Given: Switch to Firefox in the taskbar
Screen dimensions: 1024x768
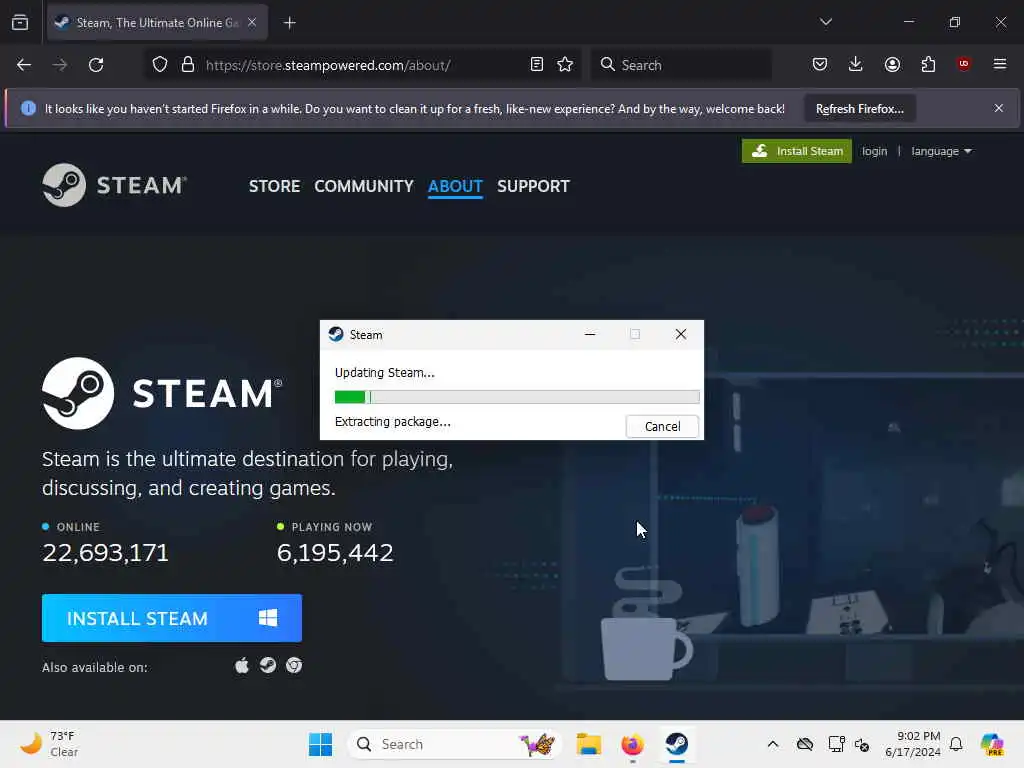Looking at the screenshot, I should [632, 744].
